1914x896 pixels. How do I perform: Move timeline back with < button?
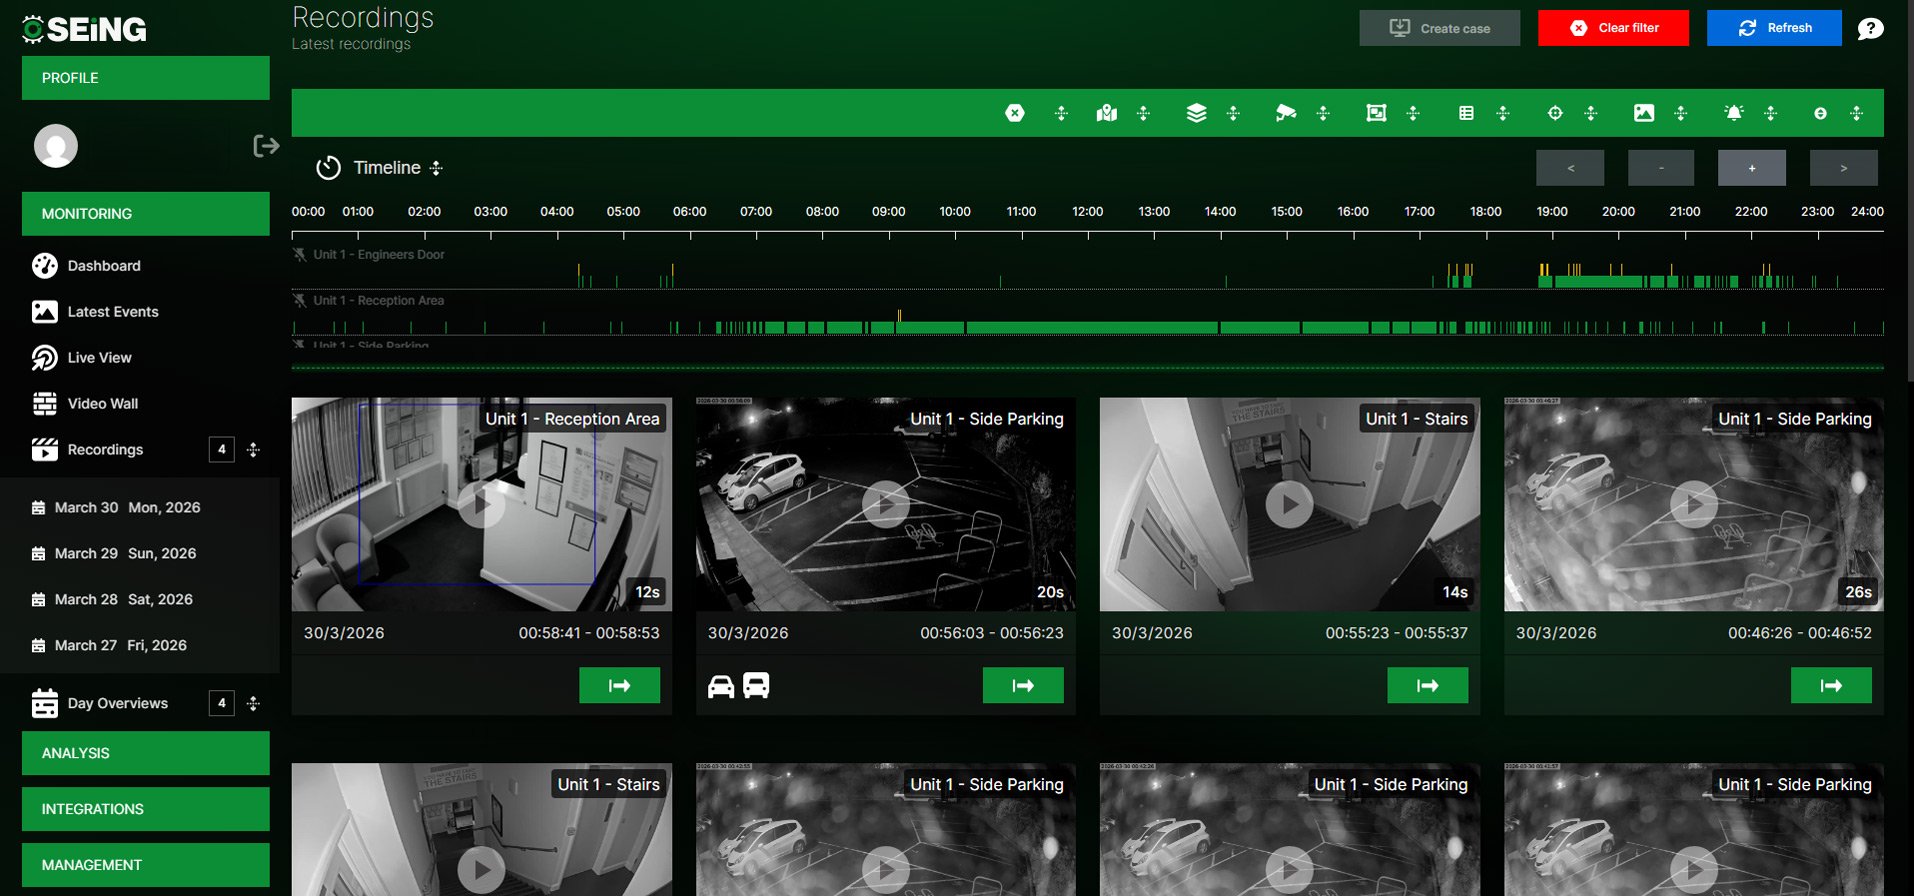pyautogui.click(x=1570, y=168)
